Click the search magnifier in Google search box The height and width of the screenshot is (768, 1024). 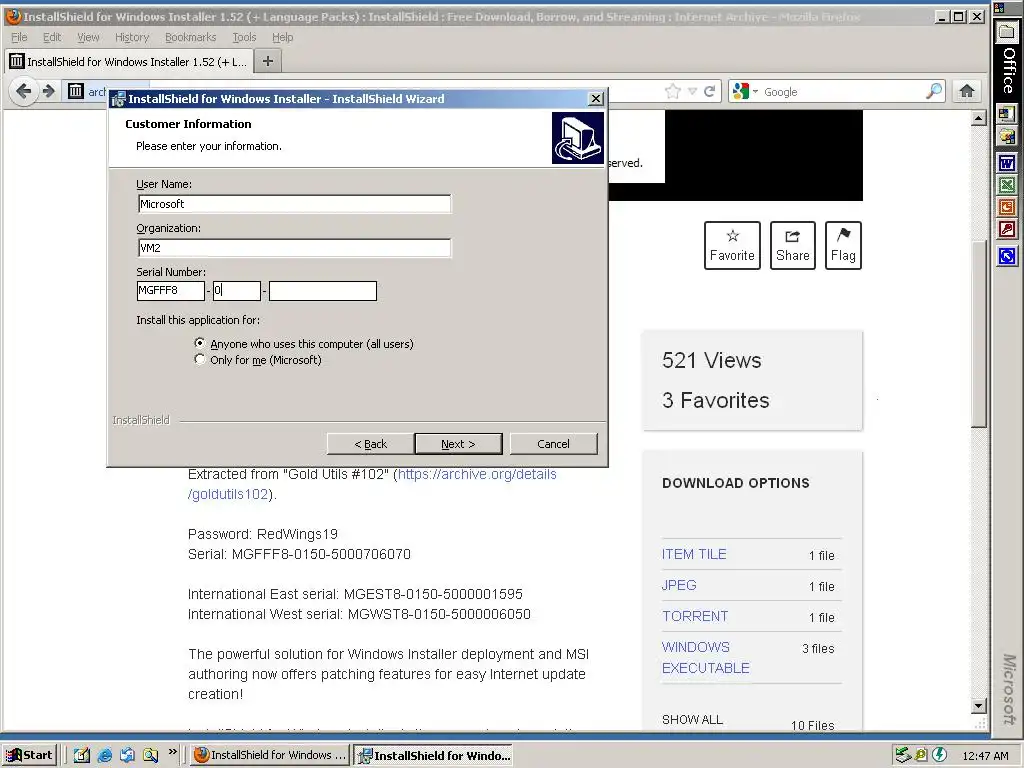click(x=935, y=91)
